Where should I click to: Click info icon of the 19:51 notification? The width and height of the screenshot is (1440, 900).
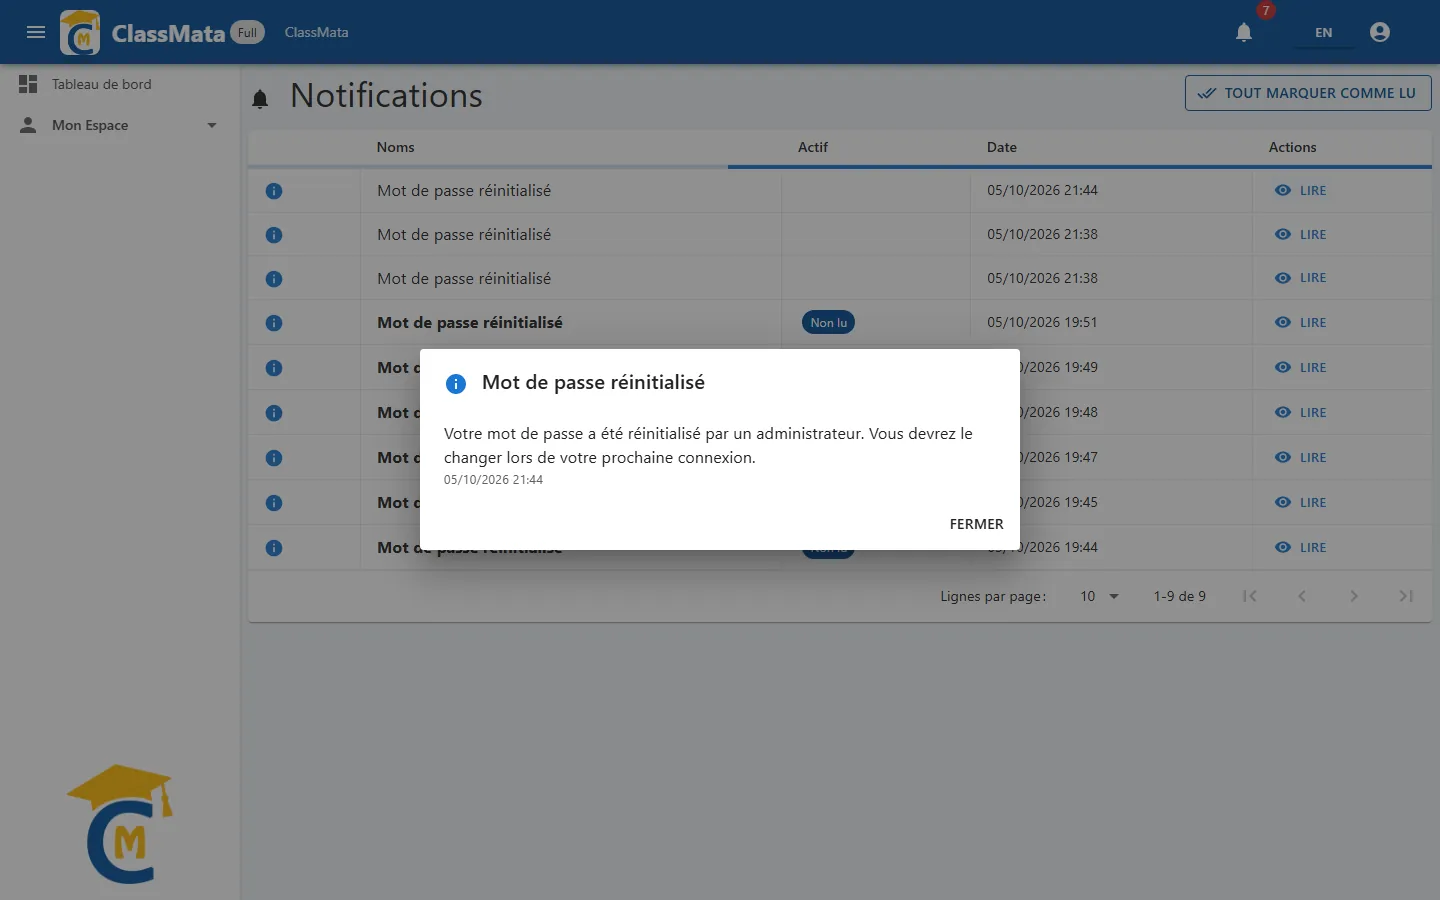tap(274, 323)
